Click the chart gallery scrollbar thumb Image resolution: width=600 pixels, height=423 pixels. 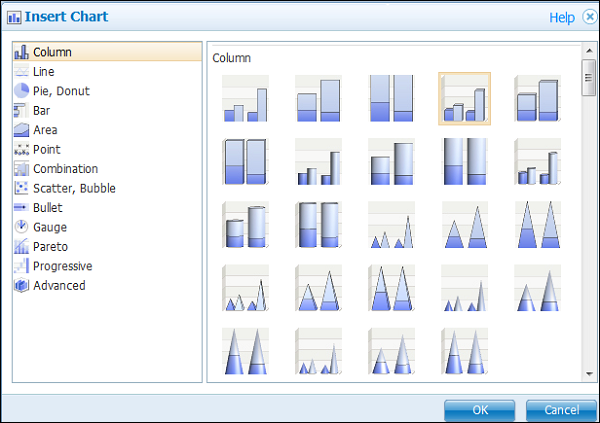coord(589,77)
